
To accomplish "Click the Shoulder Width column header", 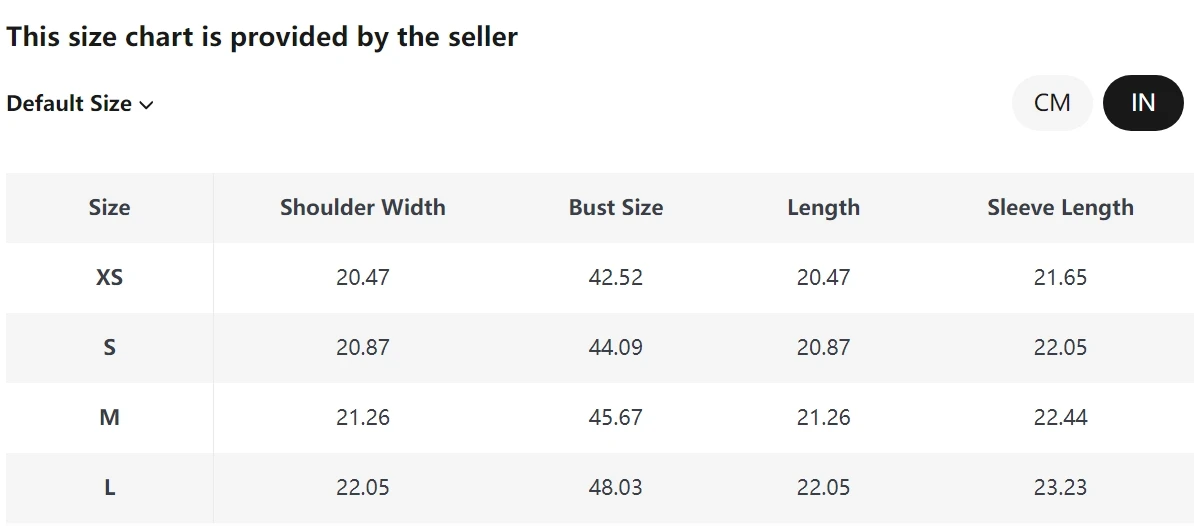I will tap(363, 208).
